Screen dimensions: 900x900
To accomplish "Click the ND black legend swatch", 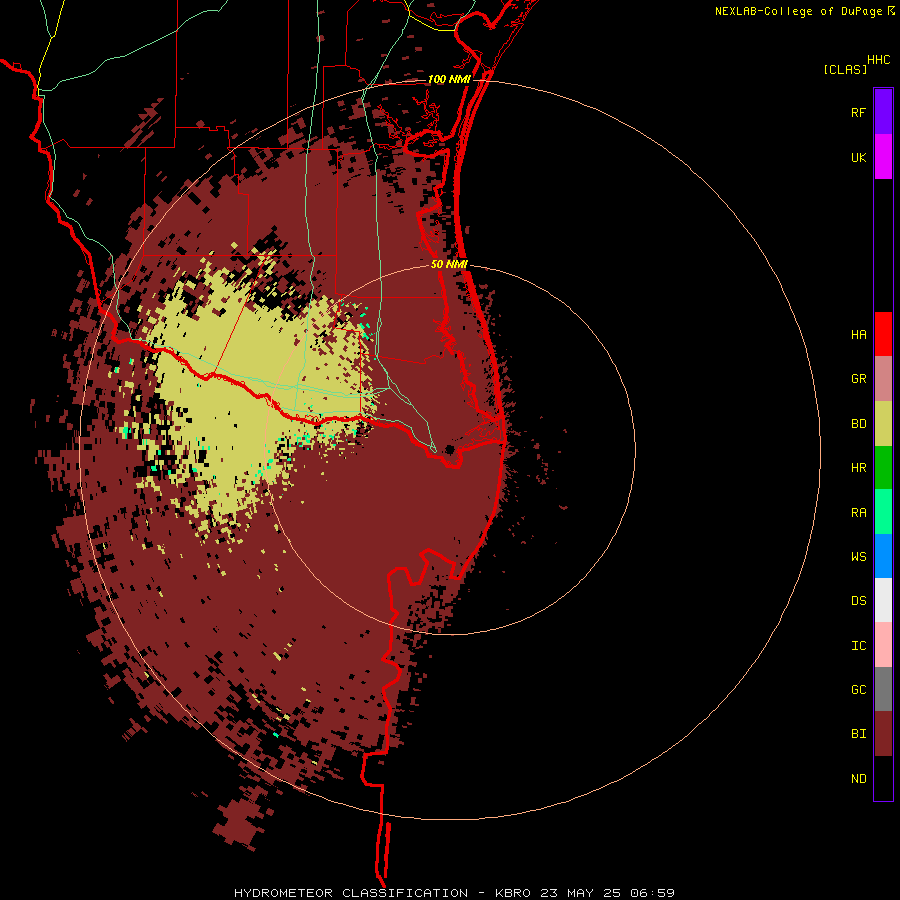I will click(x=883, y=778).
